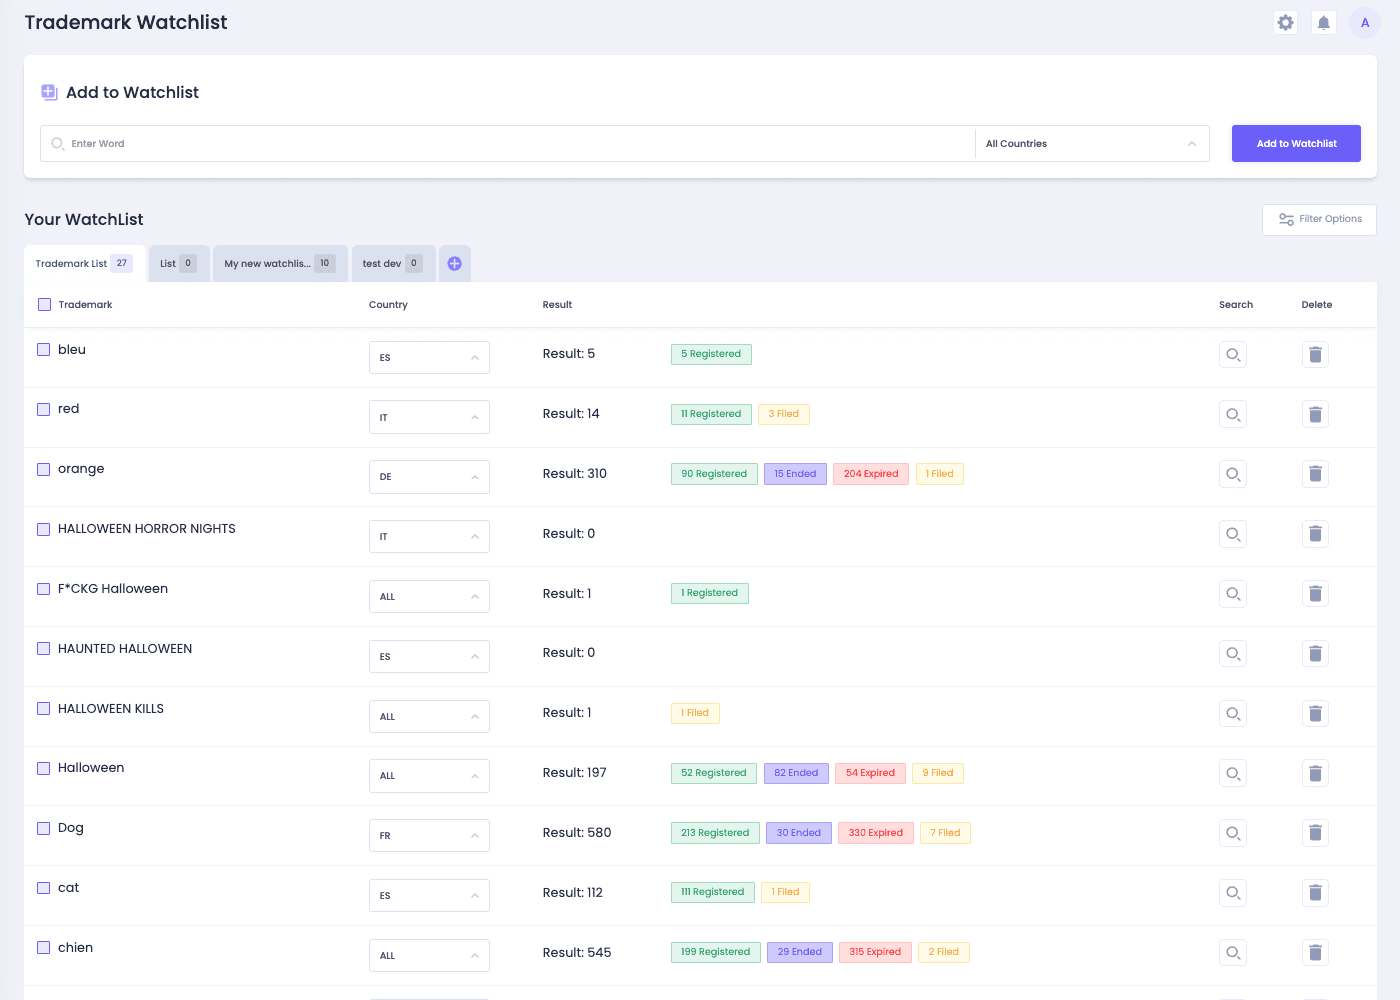This screenshot has width=1400, height=1000.
Task: Open red country dropdown showing IT
Action: coord(429,417)
